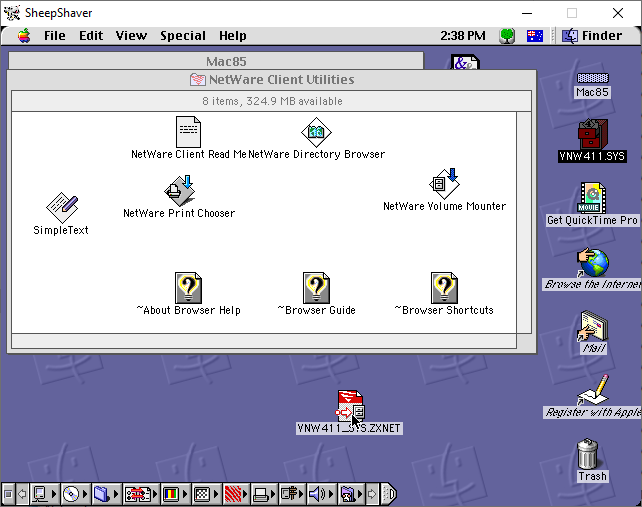Viewport: 642px width, 507px height.
Task: Open the File Sharing folder control strip module
Action: [105, 494]
